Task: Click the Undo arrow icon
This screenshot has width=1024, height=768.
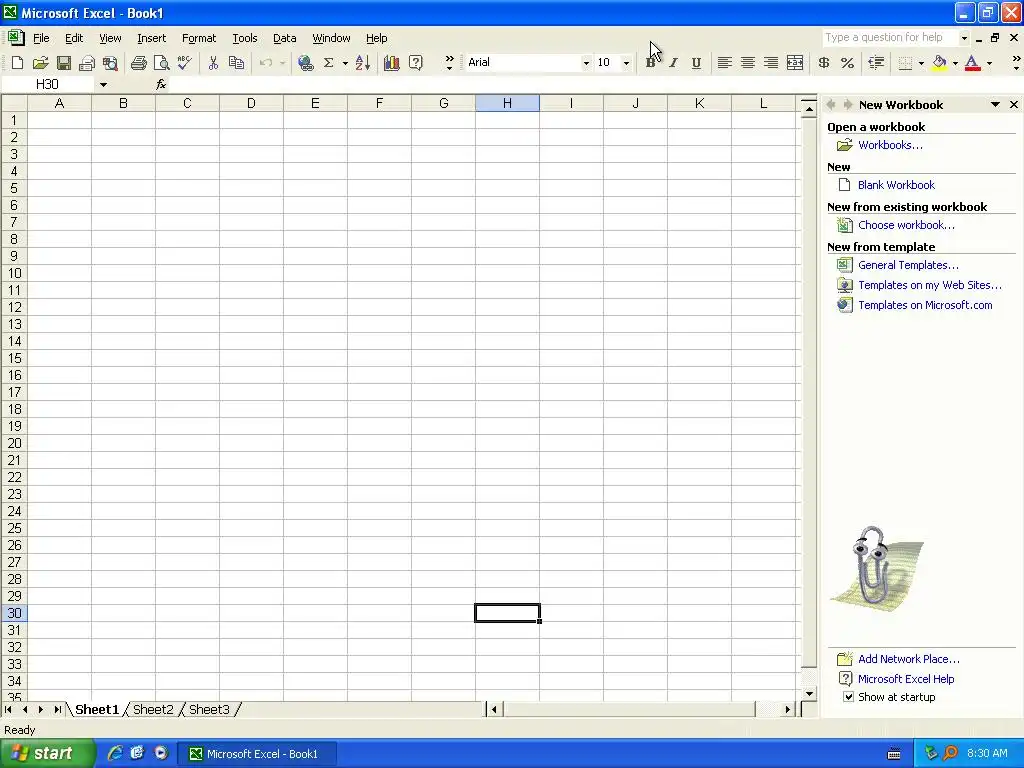Action: tap(266, 63)
